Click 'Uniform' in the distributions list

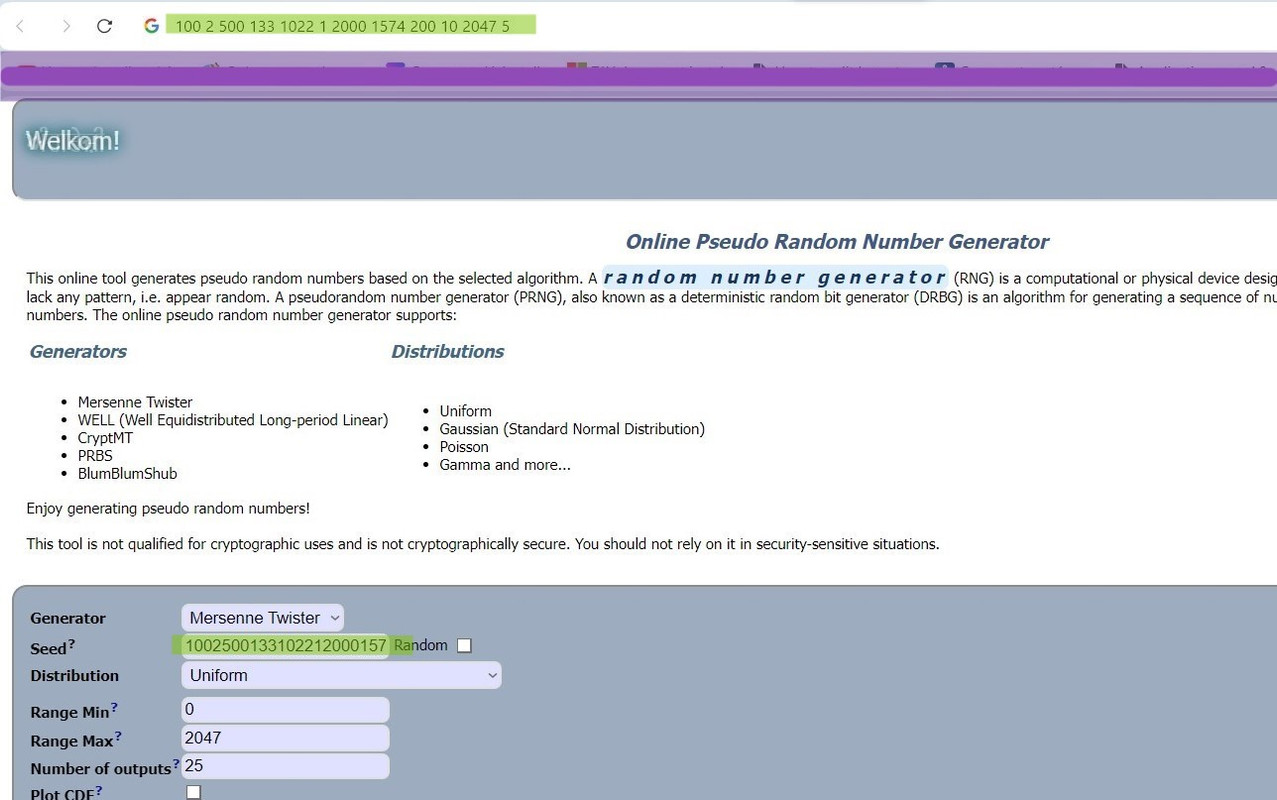(x=466, y=411)
